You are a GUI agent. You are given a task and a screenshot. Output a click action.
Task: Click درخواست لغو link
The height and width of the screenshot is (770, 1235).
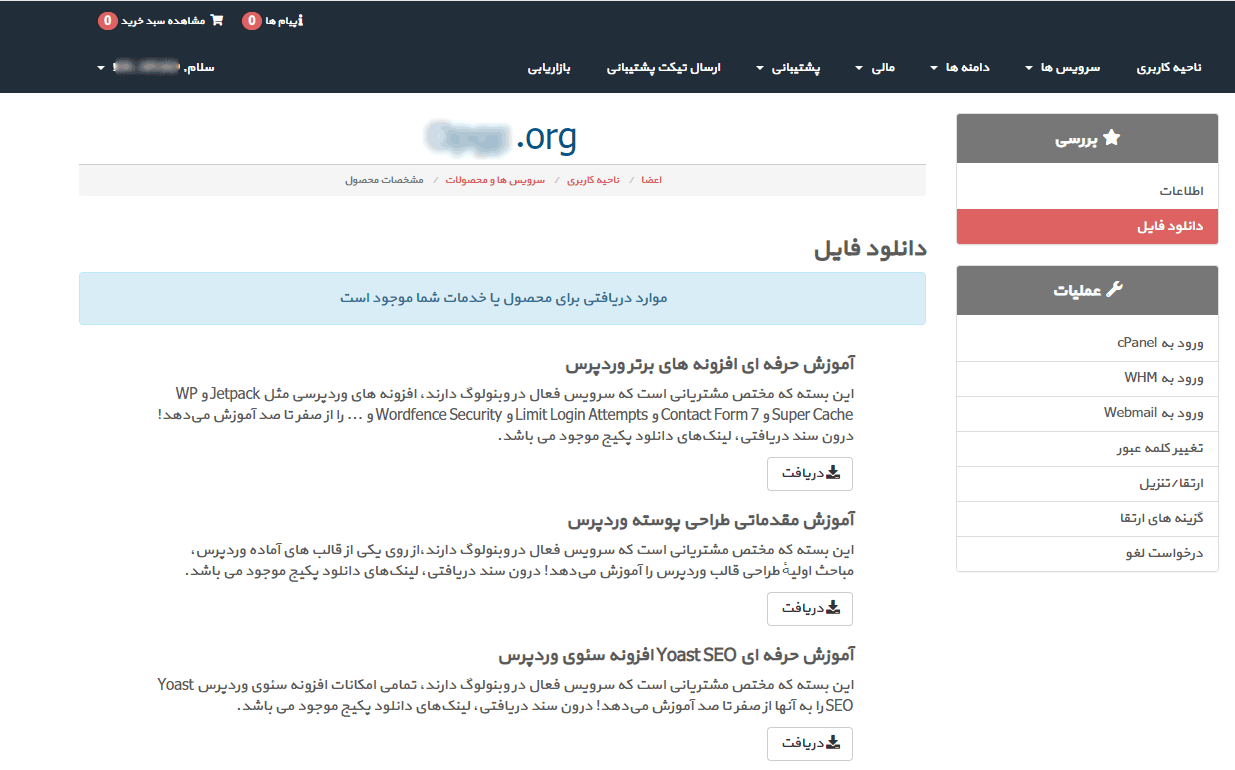(1087, 553)
